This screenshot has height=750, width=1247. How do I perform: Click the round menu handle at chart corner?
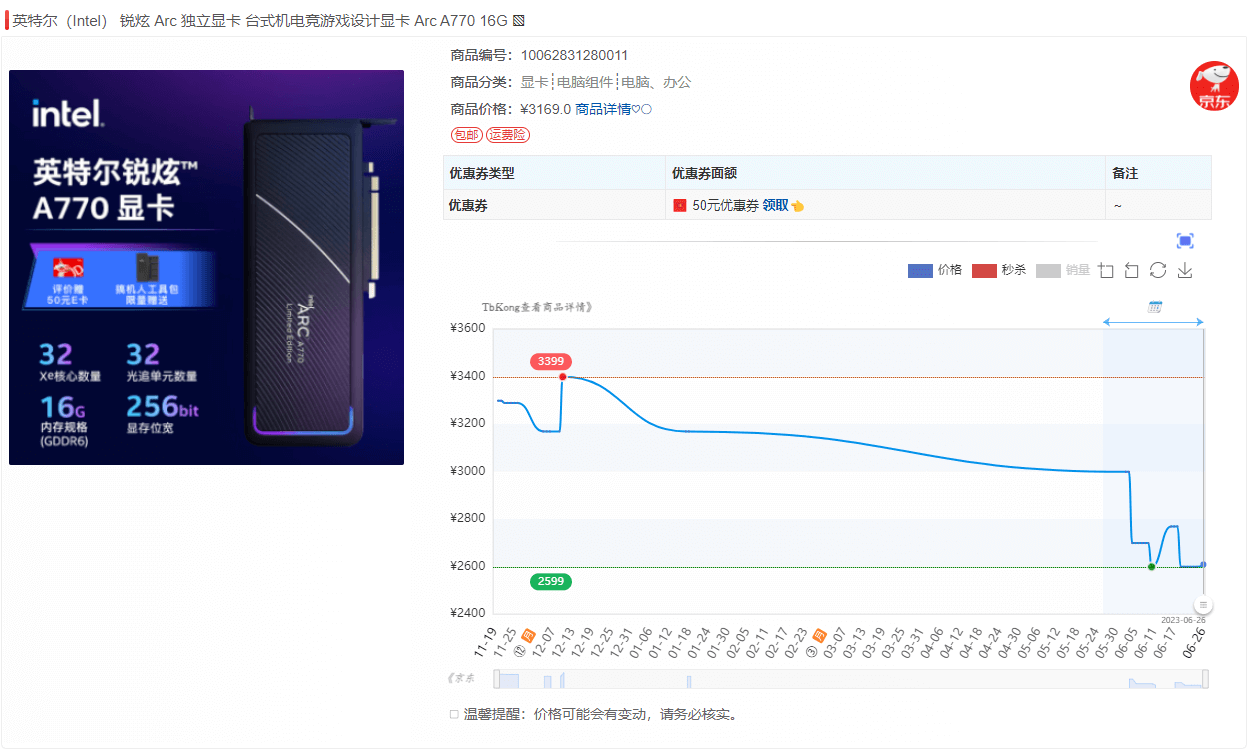click(1204, 605)
